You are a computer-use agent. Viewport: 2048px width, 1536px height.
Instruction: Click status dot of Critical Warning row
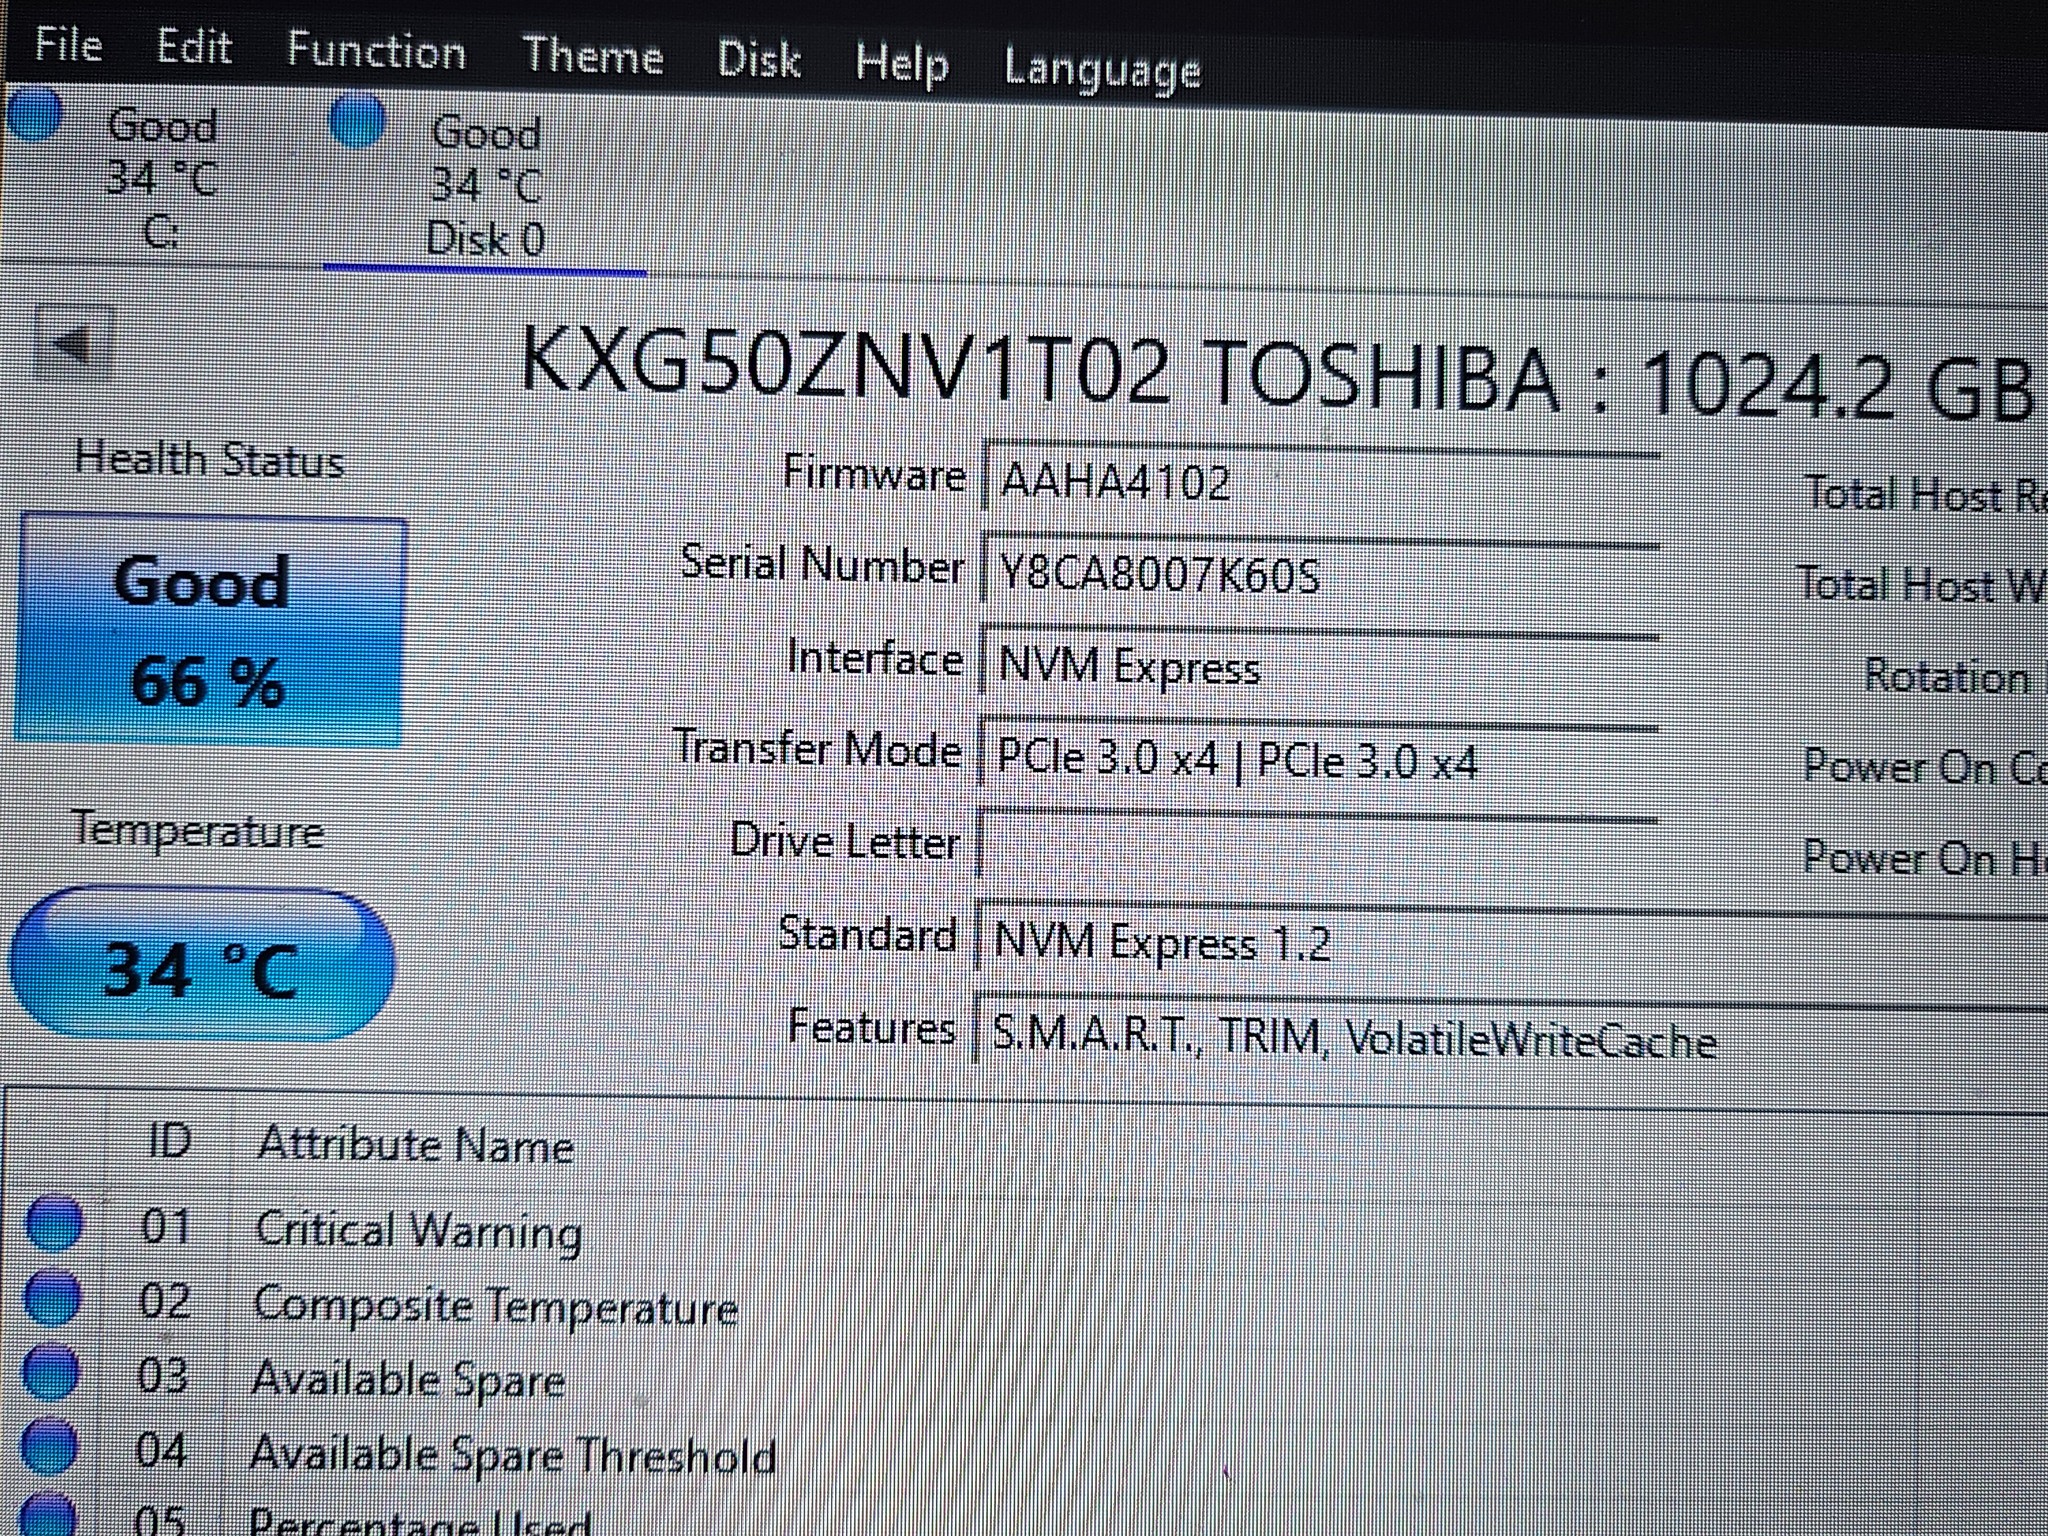[53, 1222]
